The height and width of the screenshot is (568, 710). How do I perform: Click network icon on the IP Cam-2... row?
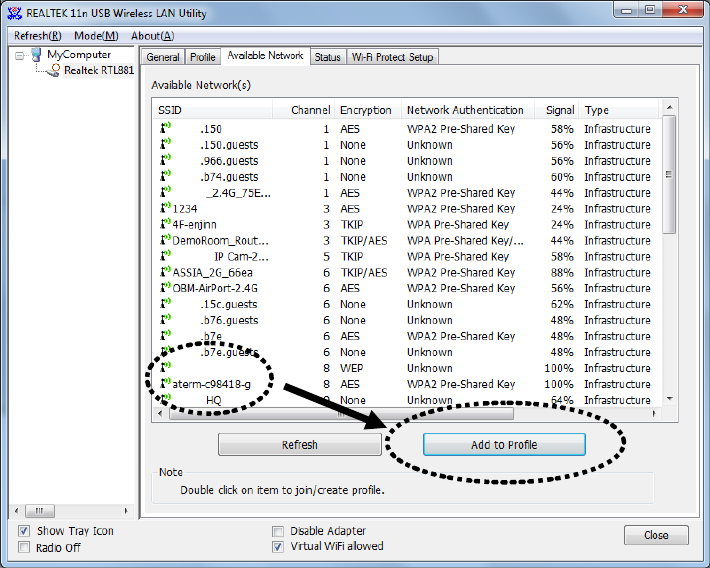166,255
